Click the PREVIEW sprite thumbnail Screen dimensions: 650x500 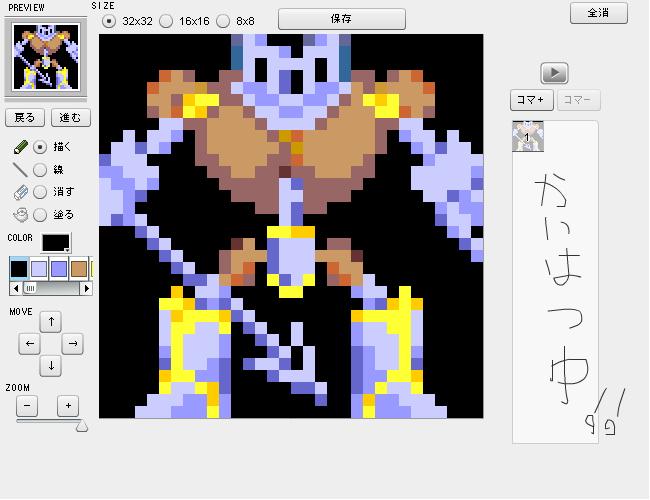(46, 57)
